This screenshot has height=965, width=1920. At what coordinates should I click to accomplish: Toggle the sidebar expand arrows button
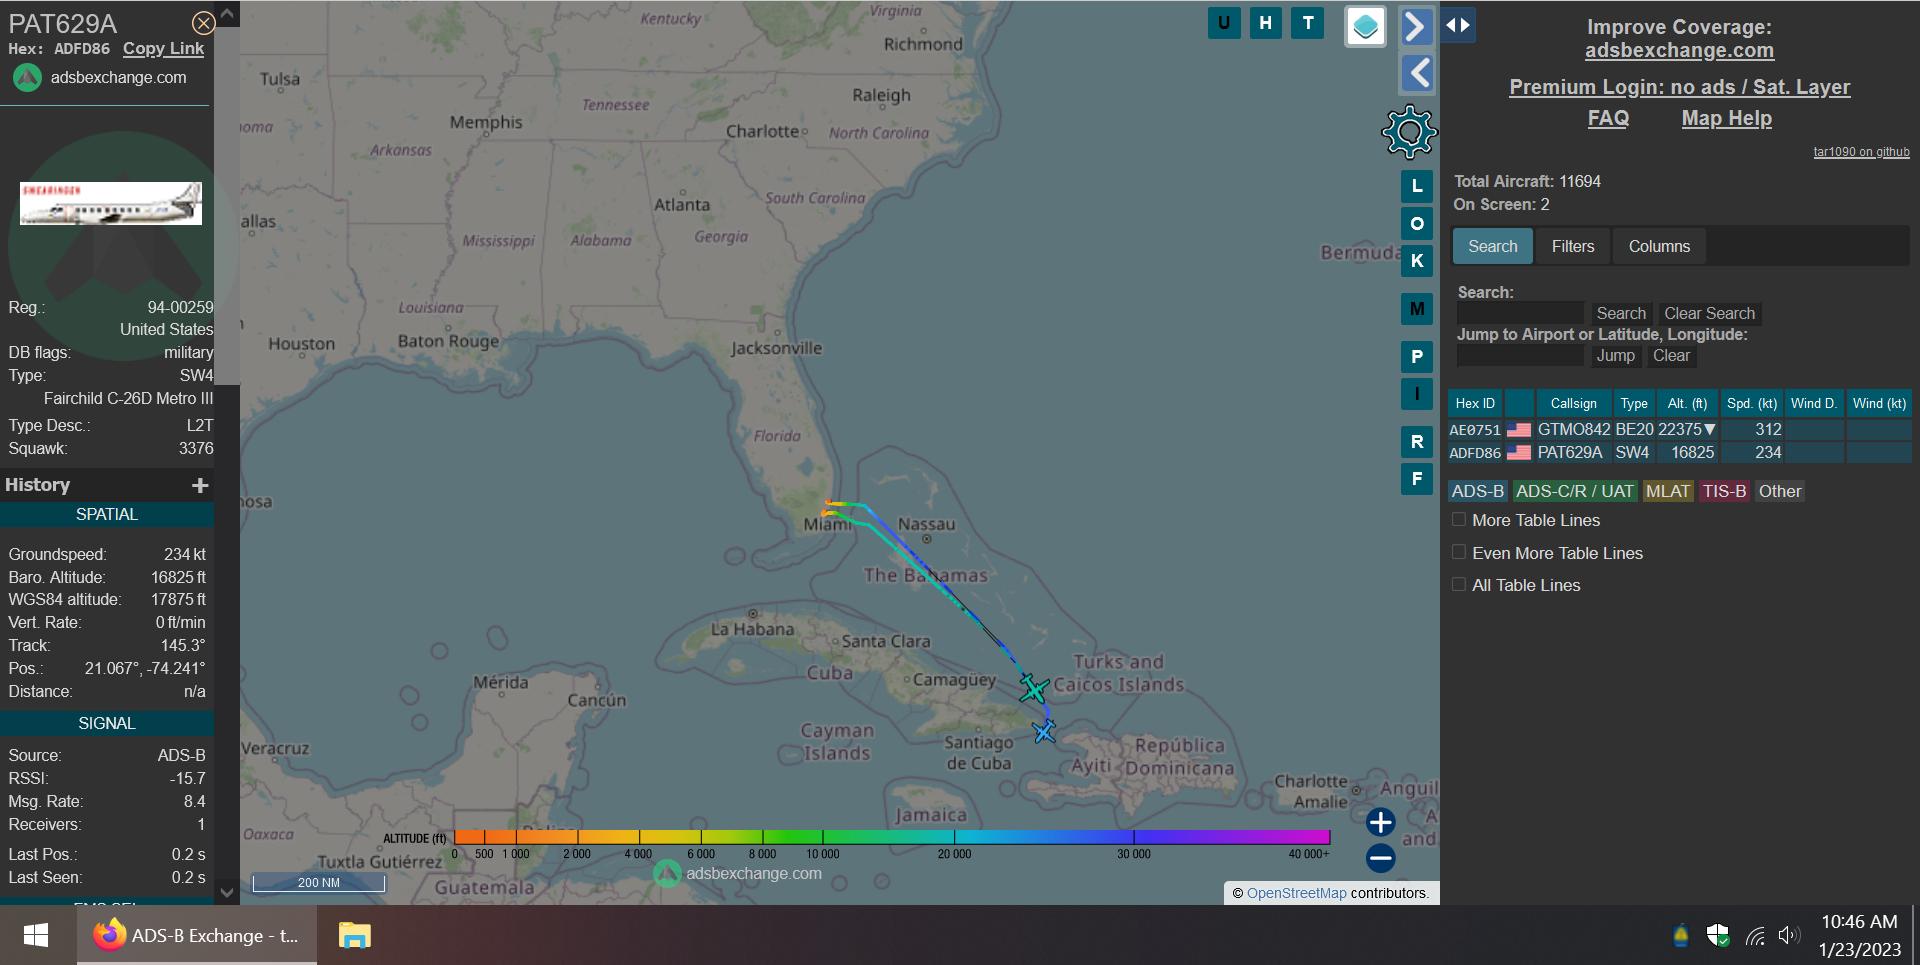point(1458,25)
